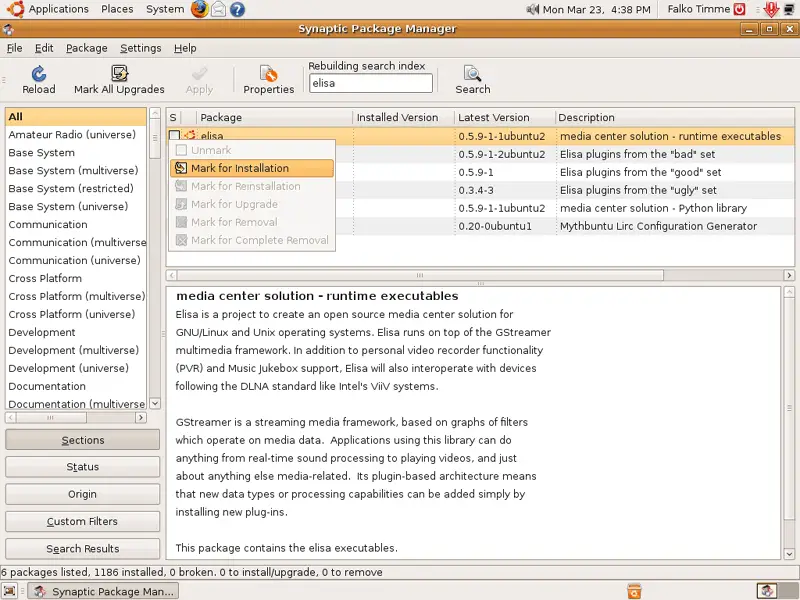Click the volume speaker icon
This screenshot has width=800, height=600.
click(x=533, y=9)
